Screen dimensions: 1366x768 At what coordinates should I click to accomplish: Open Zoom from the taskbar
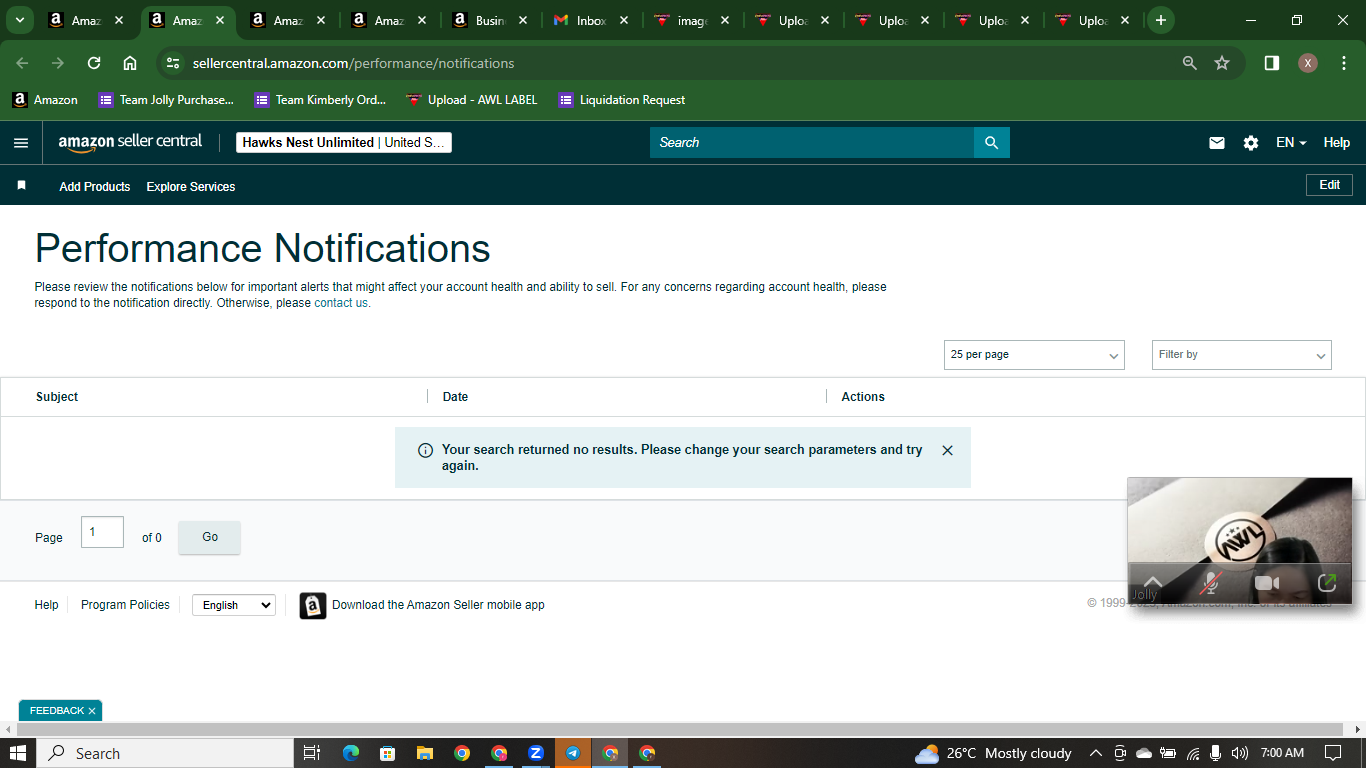[x=536, y=753]
